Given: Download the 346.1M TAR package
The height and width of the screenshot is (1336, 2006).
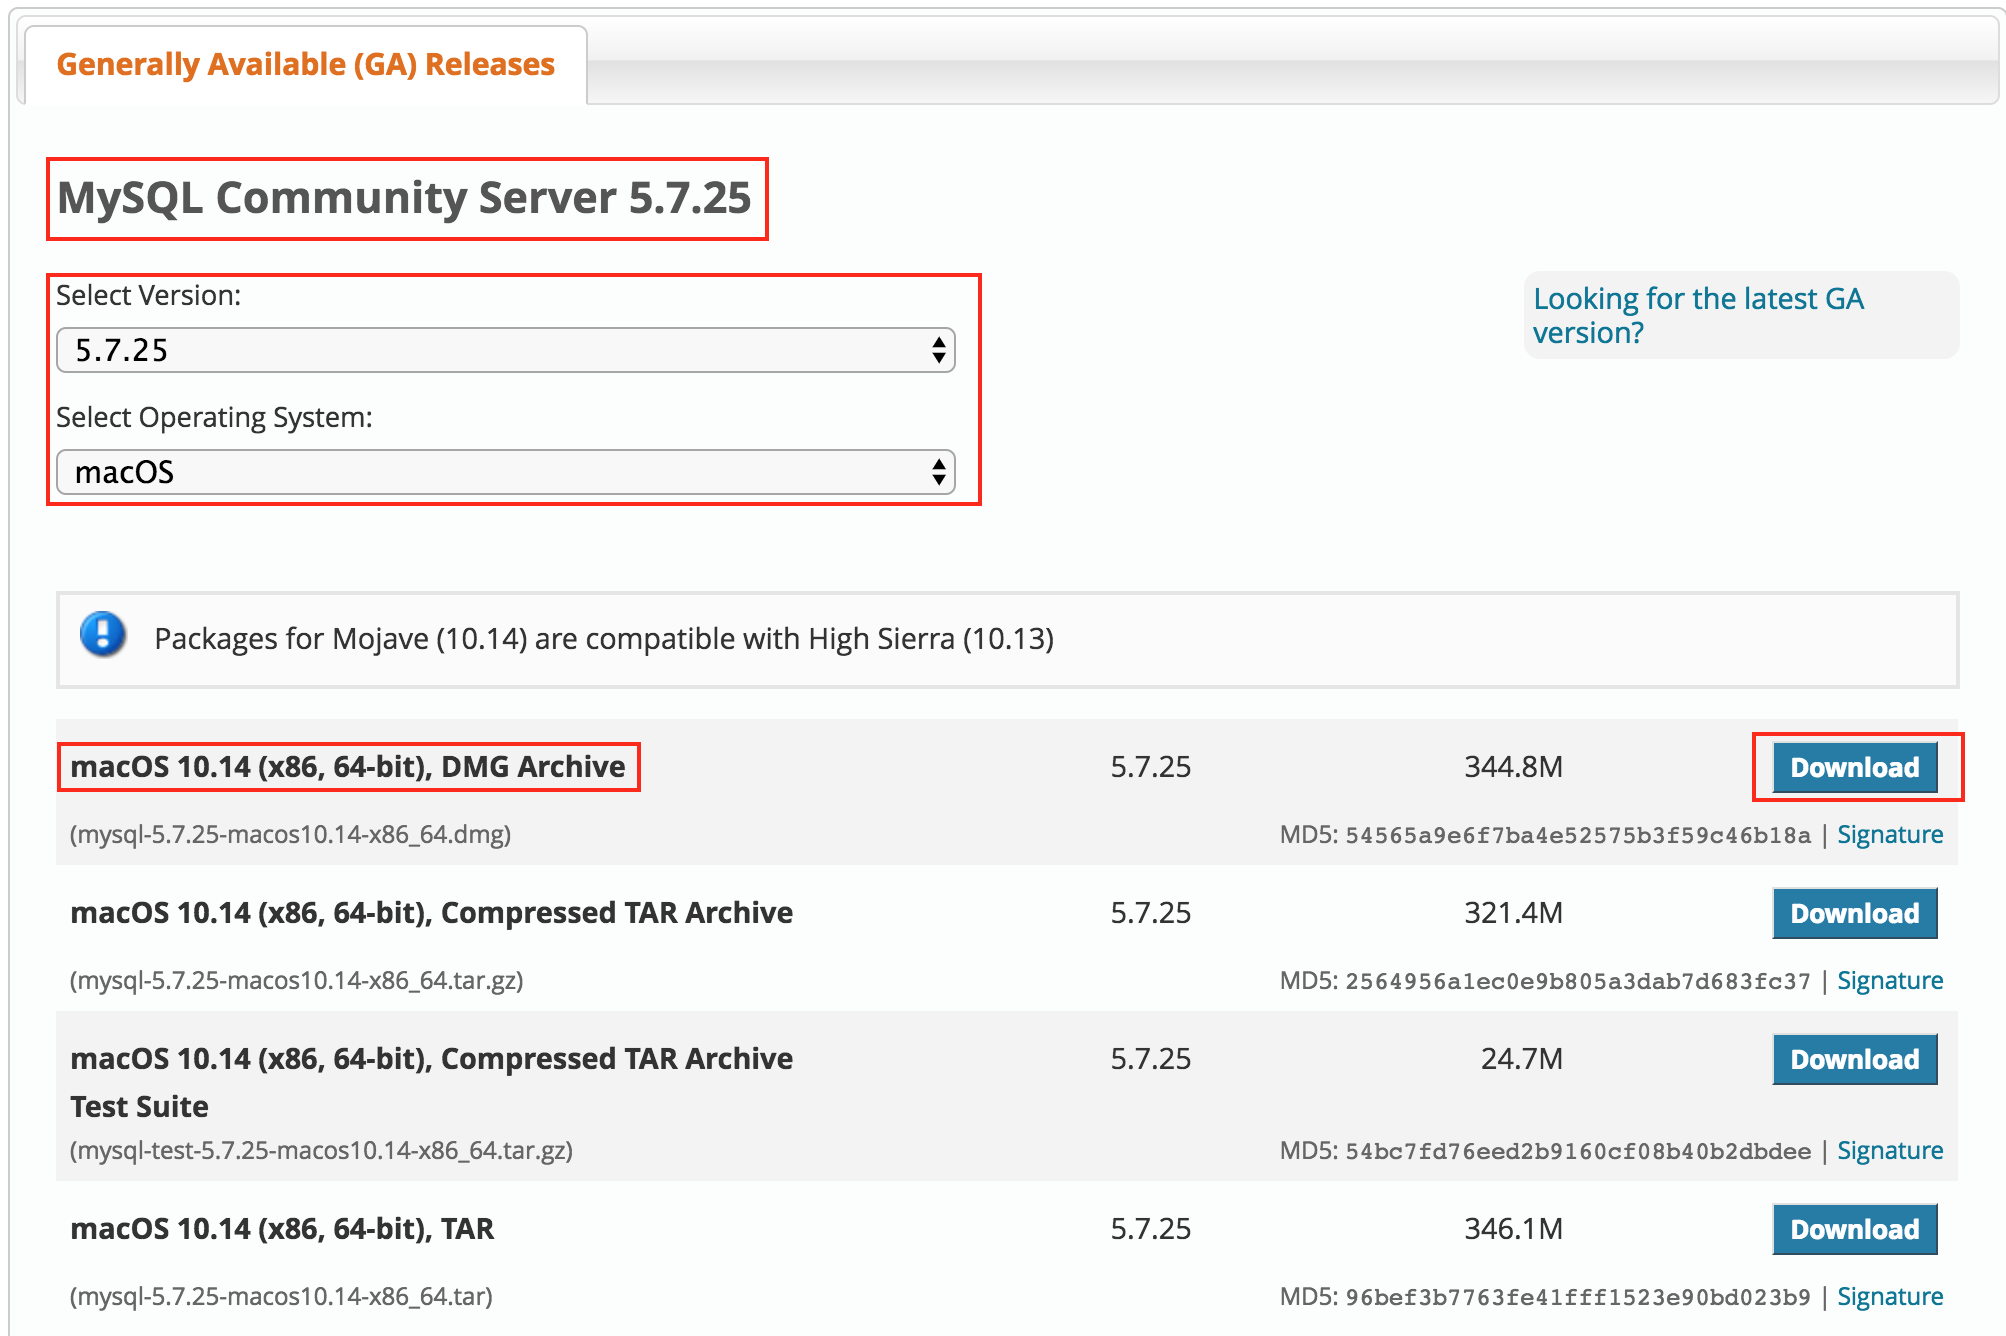Looking at the screenshot, I should (1854, 1229).
